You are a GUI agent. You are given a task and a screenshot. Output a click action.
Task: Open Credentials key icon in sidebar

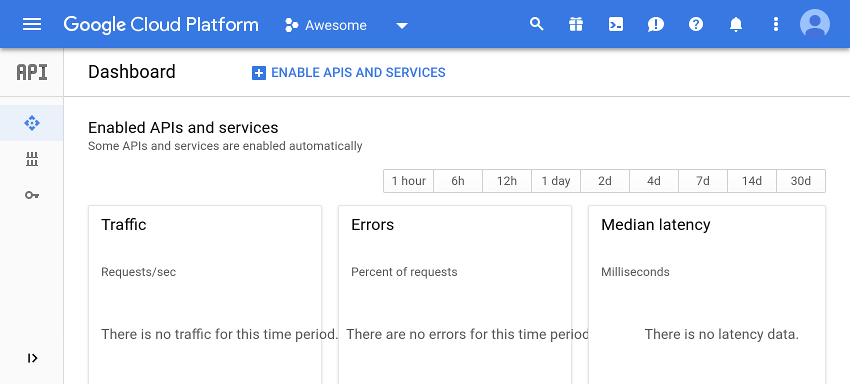click(x=32, y=195)
